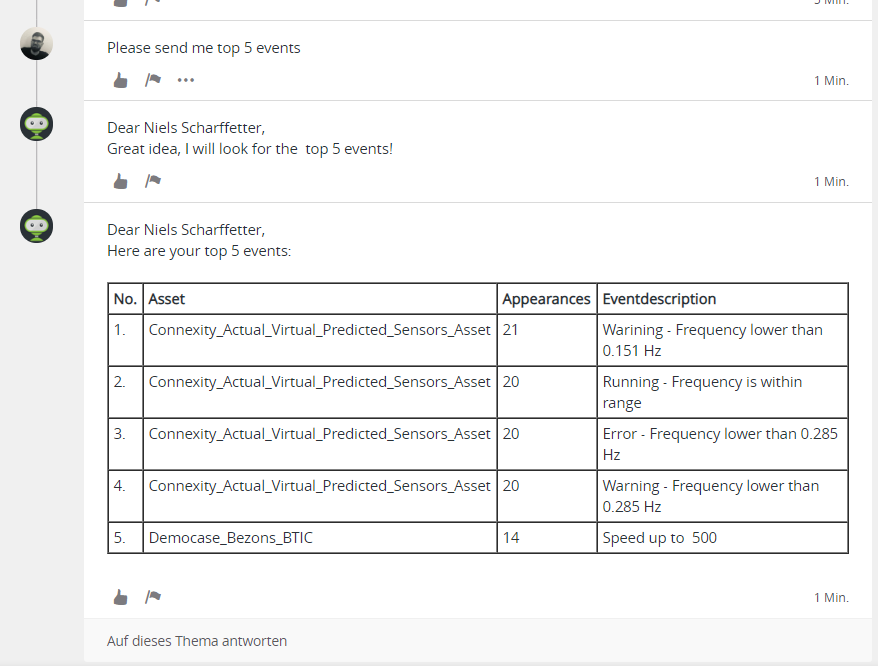Flag the top 5 events table post
878x669 pixels.
(153, 597)
